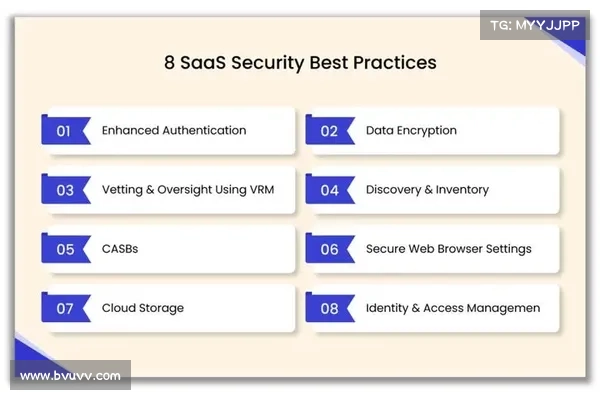Select the 07 numbered flag

click(x=66, y=307)
